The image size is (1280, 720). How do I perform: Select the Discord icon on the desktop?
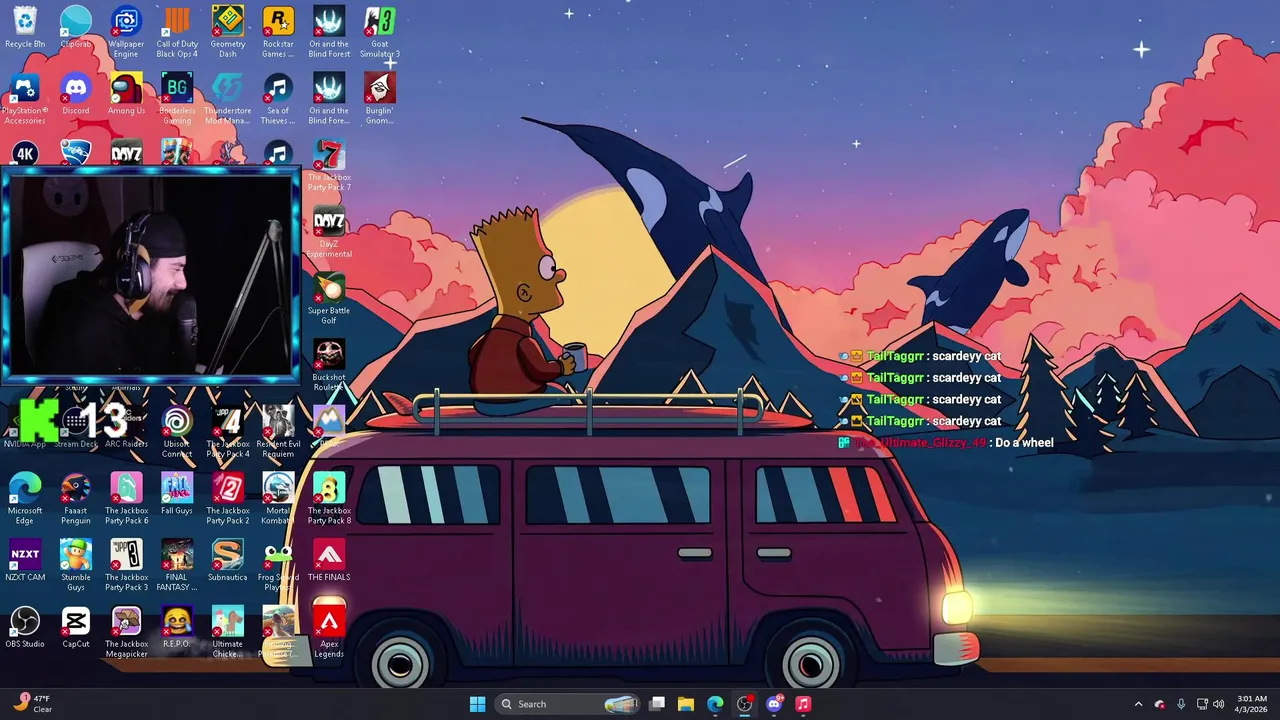tap(76, 95)
